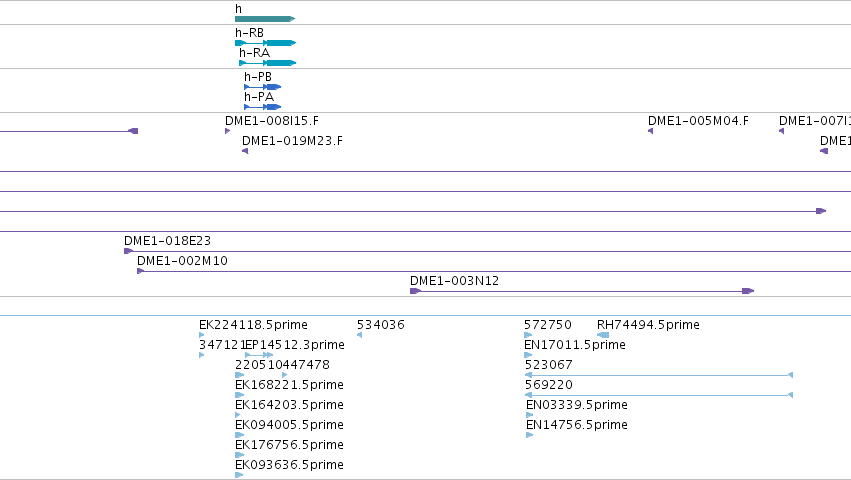This screenshot has height=480, width=851.
Task: Select the 572750 EST marker
Action: point(528,335)
